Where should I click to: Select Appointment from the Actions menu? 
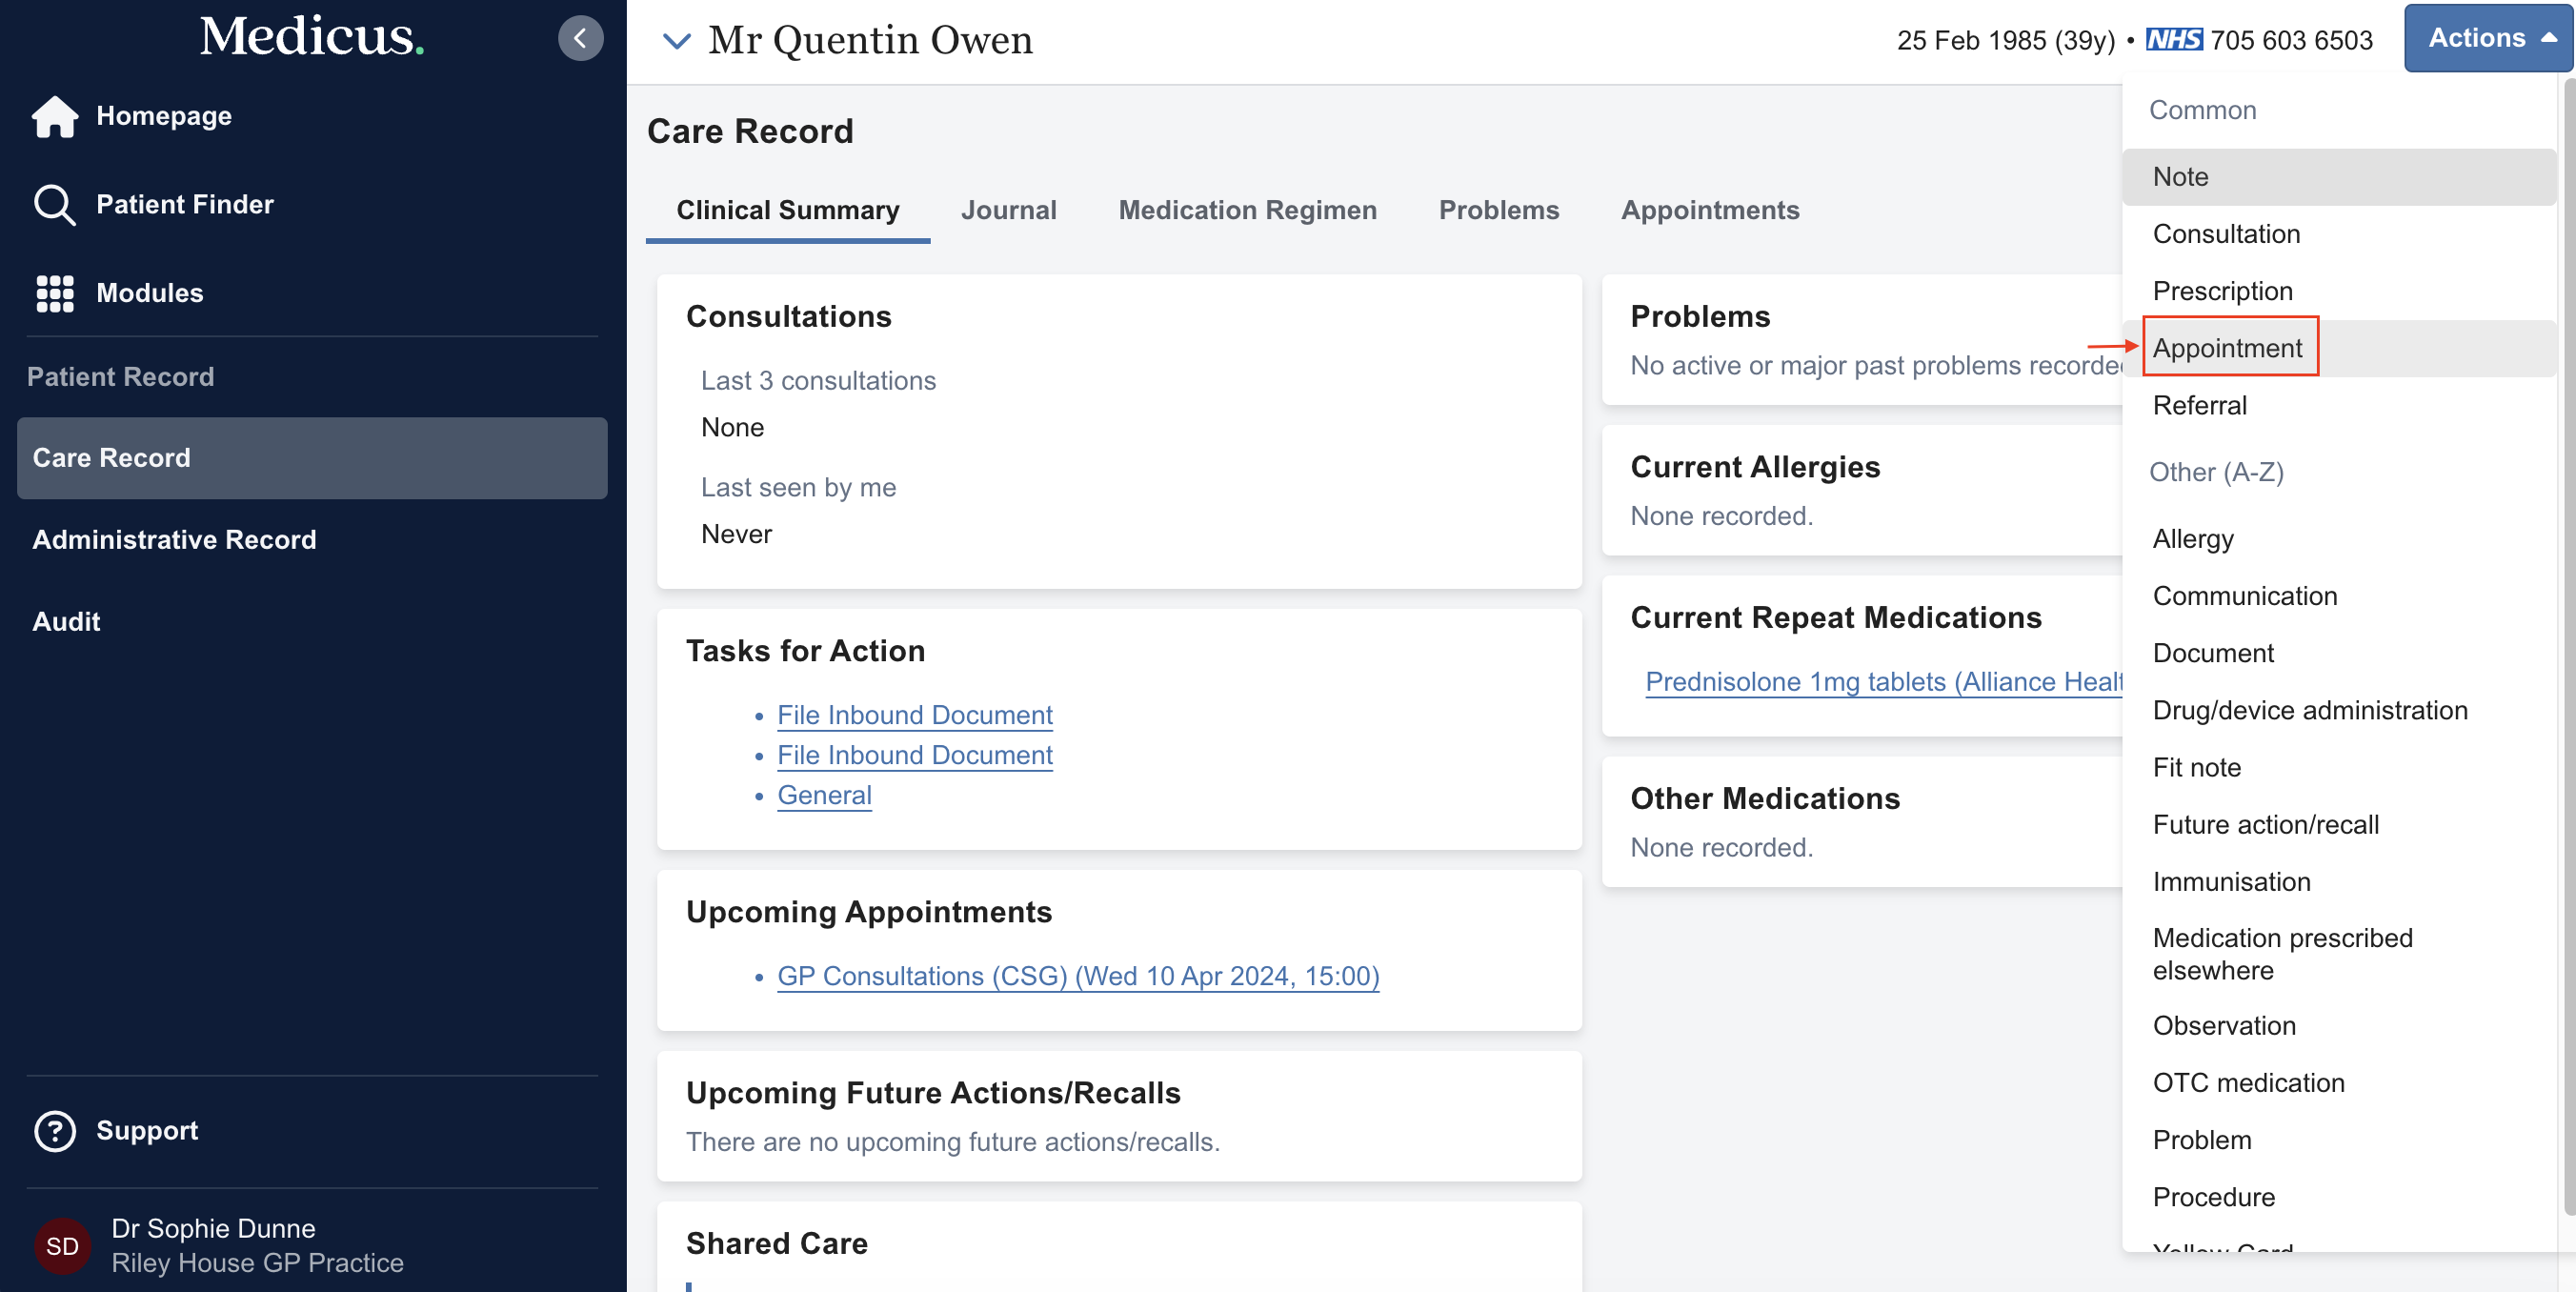[x=2227, y=348]
